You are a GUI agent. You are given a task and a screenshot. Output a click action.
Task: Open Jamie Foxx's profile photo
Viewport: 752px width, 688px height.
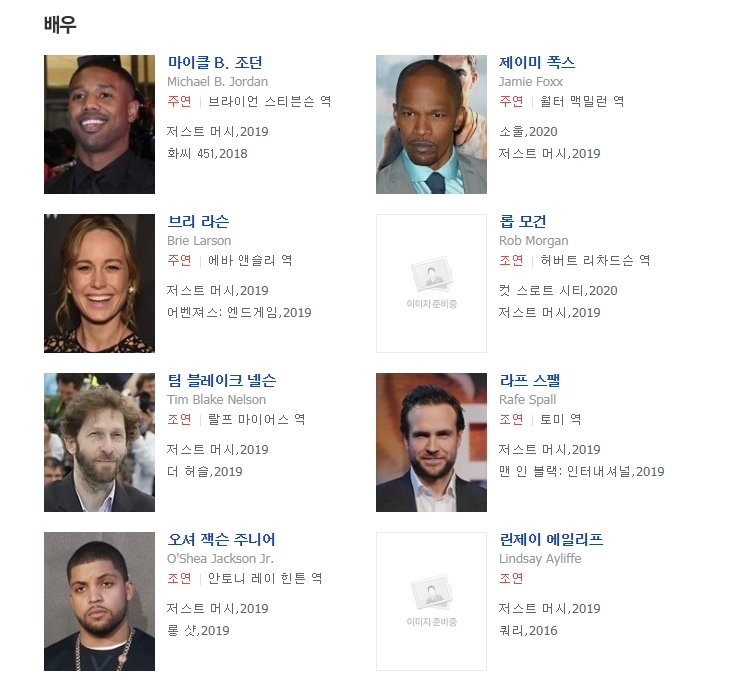431,124
